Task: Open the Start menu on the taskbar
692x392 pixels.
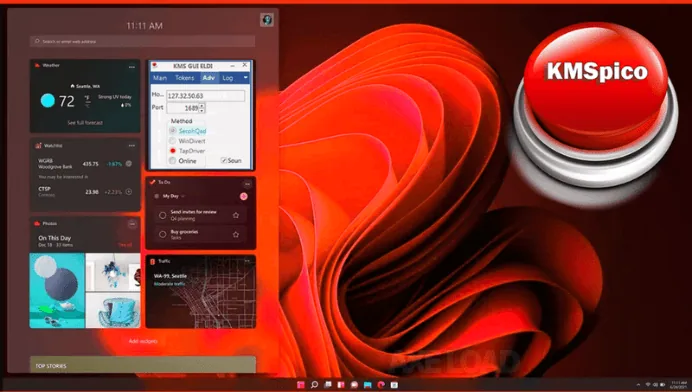Action: coord(301,384)
